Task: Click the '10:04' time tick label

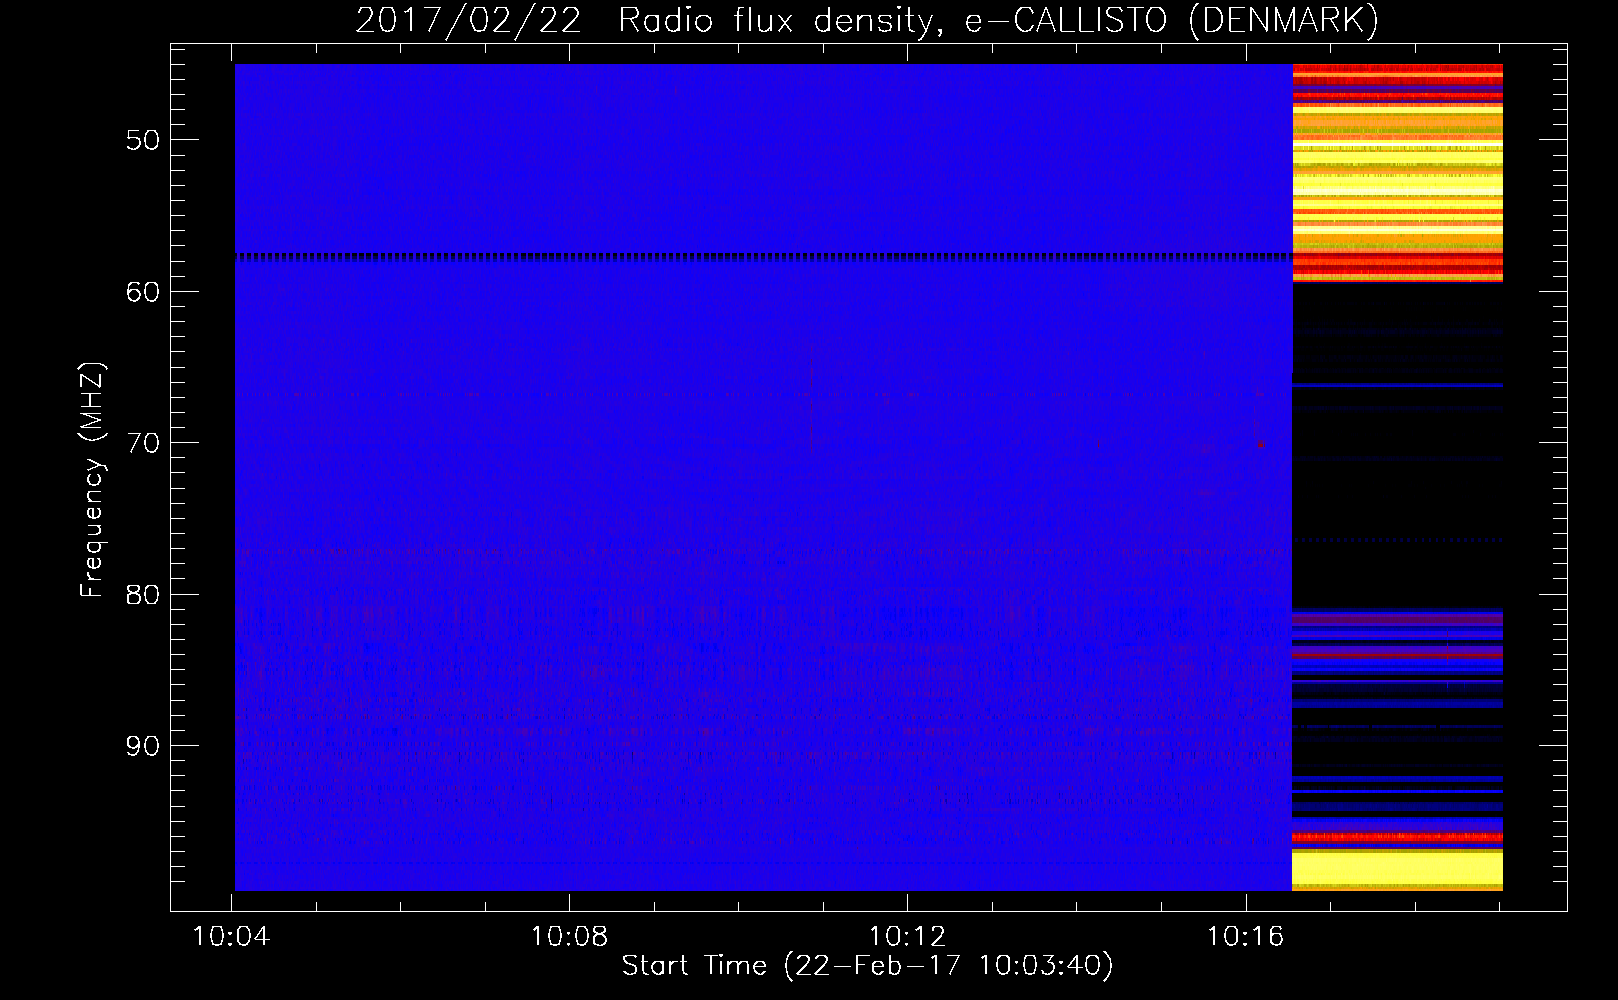Action: pos(232,937)
